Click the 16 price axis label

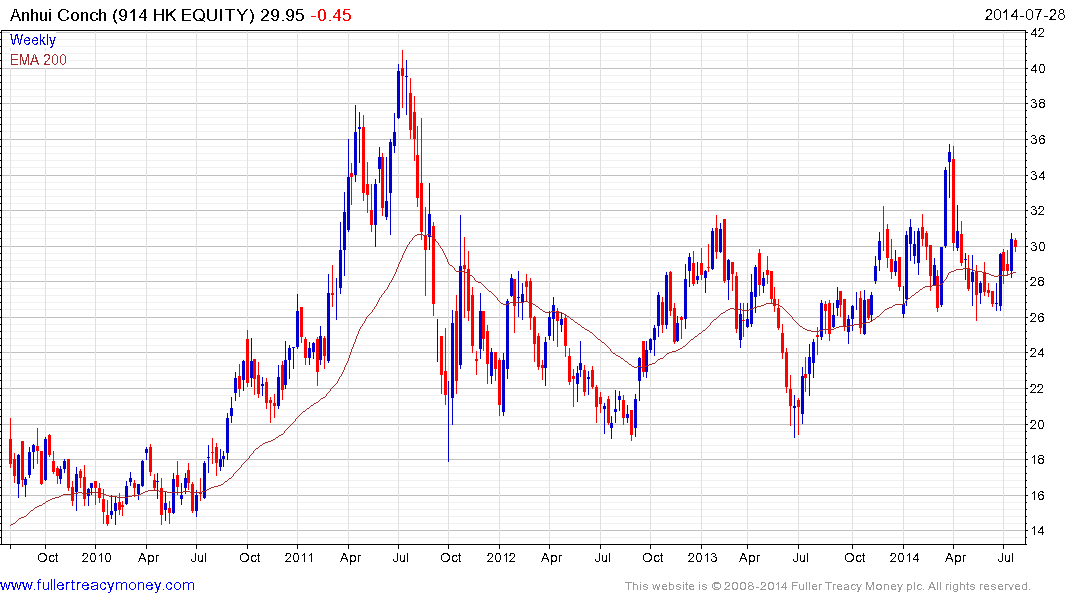pyautogui.click(x=1038, y=496)
